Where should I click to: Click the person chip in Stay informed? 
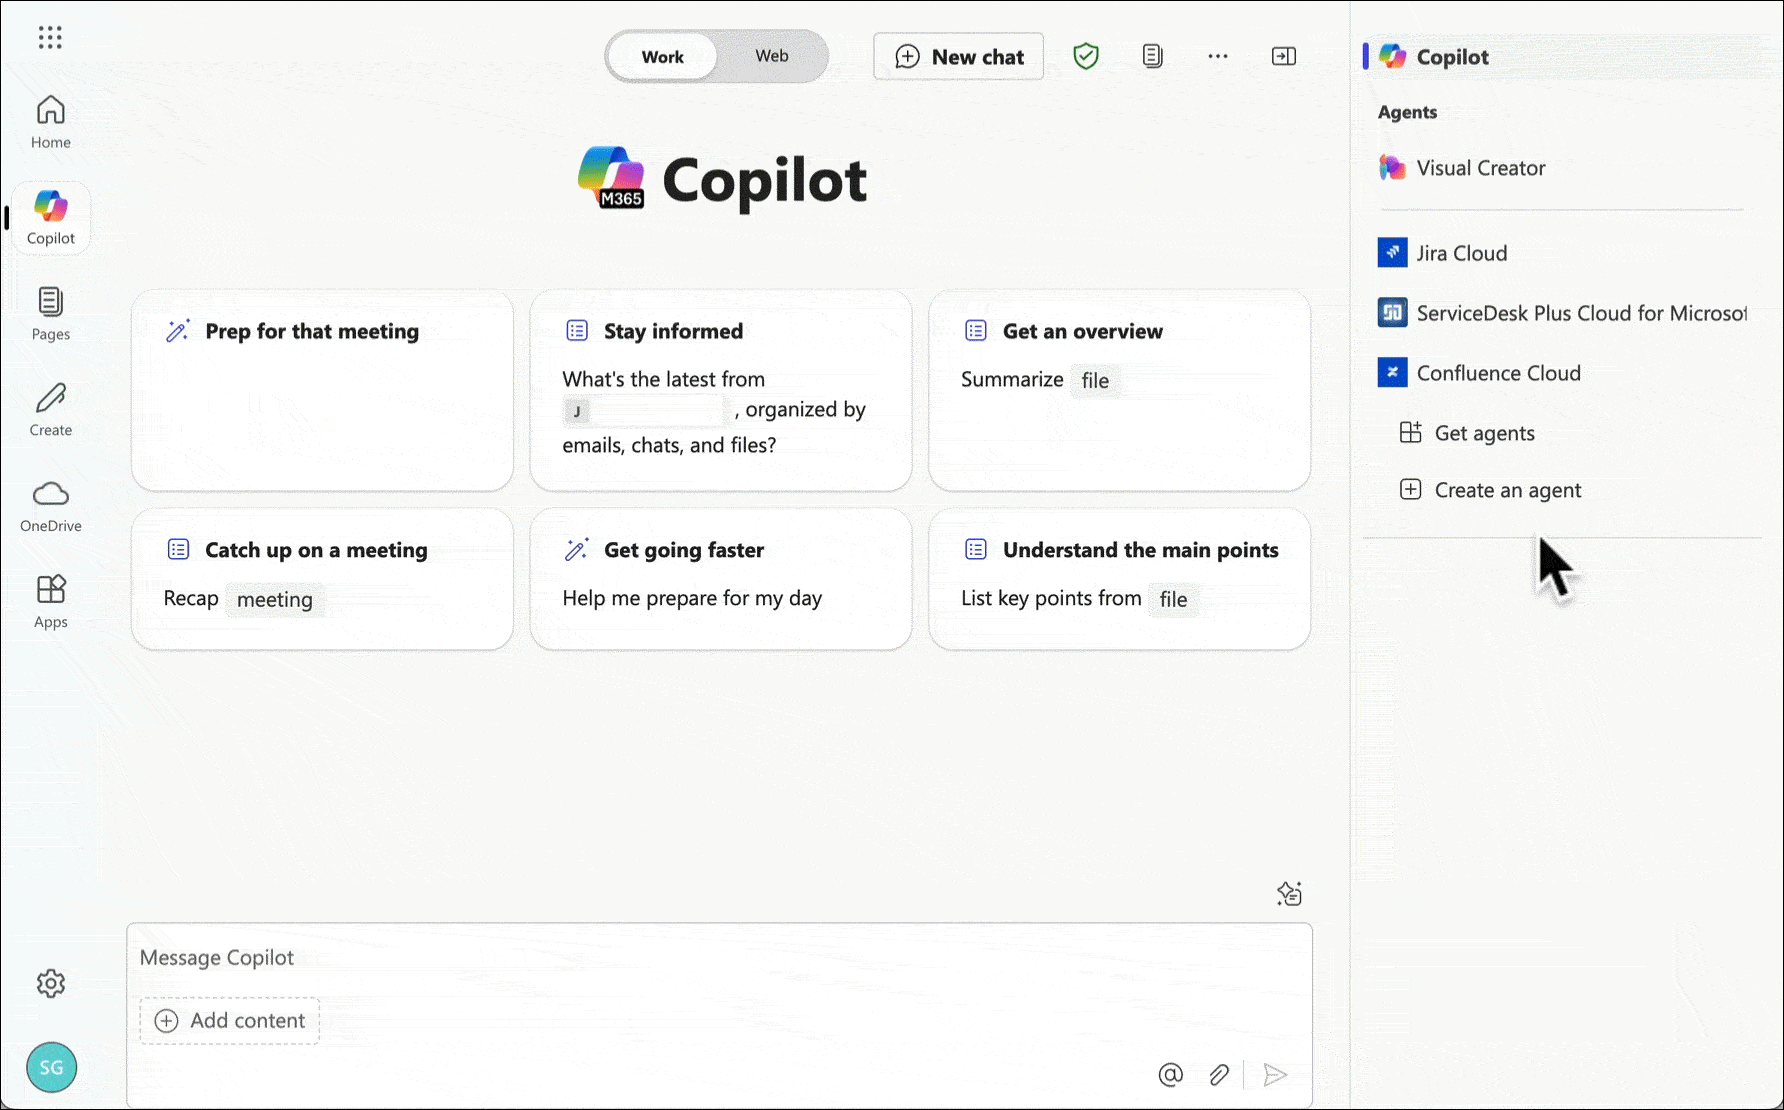pyautogui.click(x=645, y=411)
